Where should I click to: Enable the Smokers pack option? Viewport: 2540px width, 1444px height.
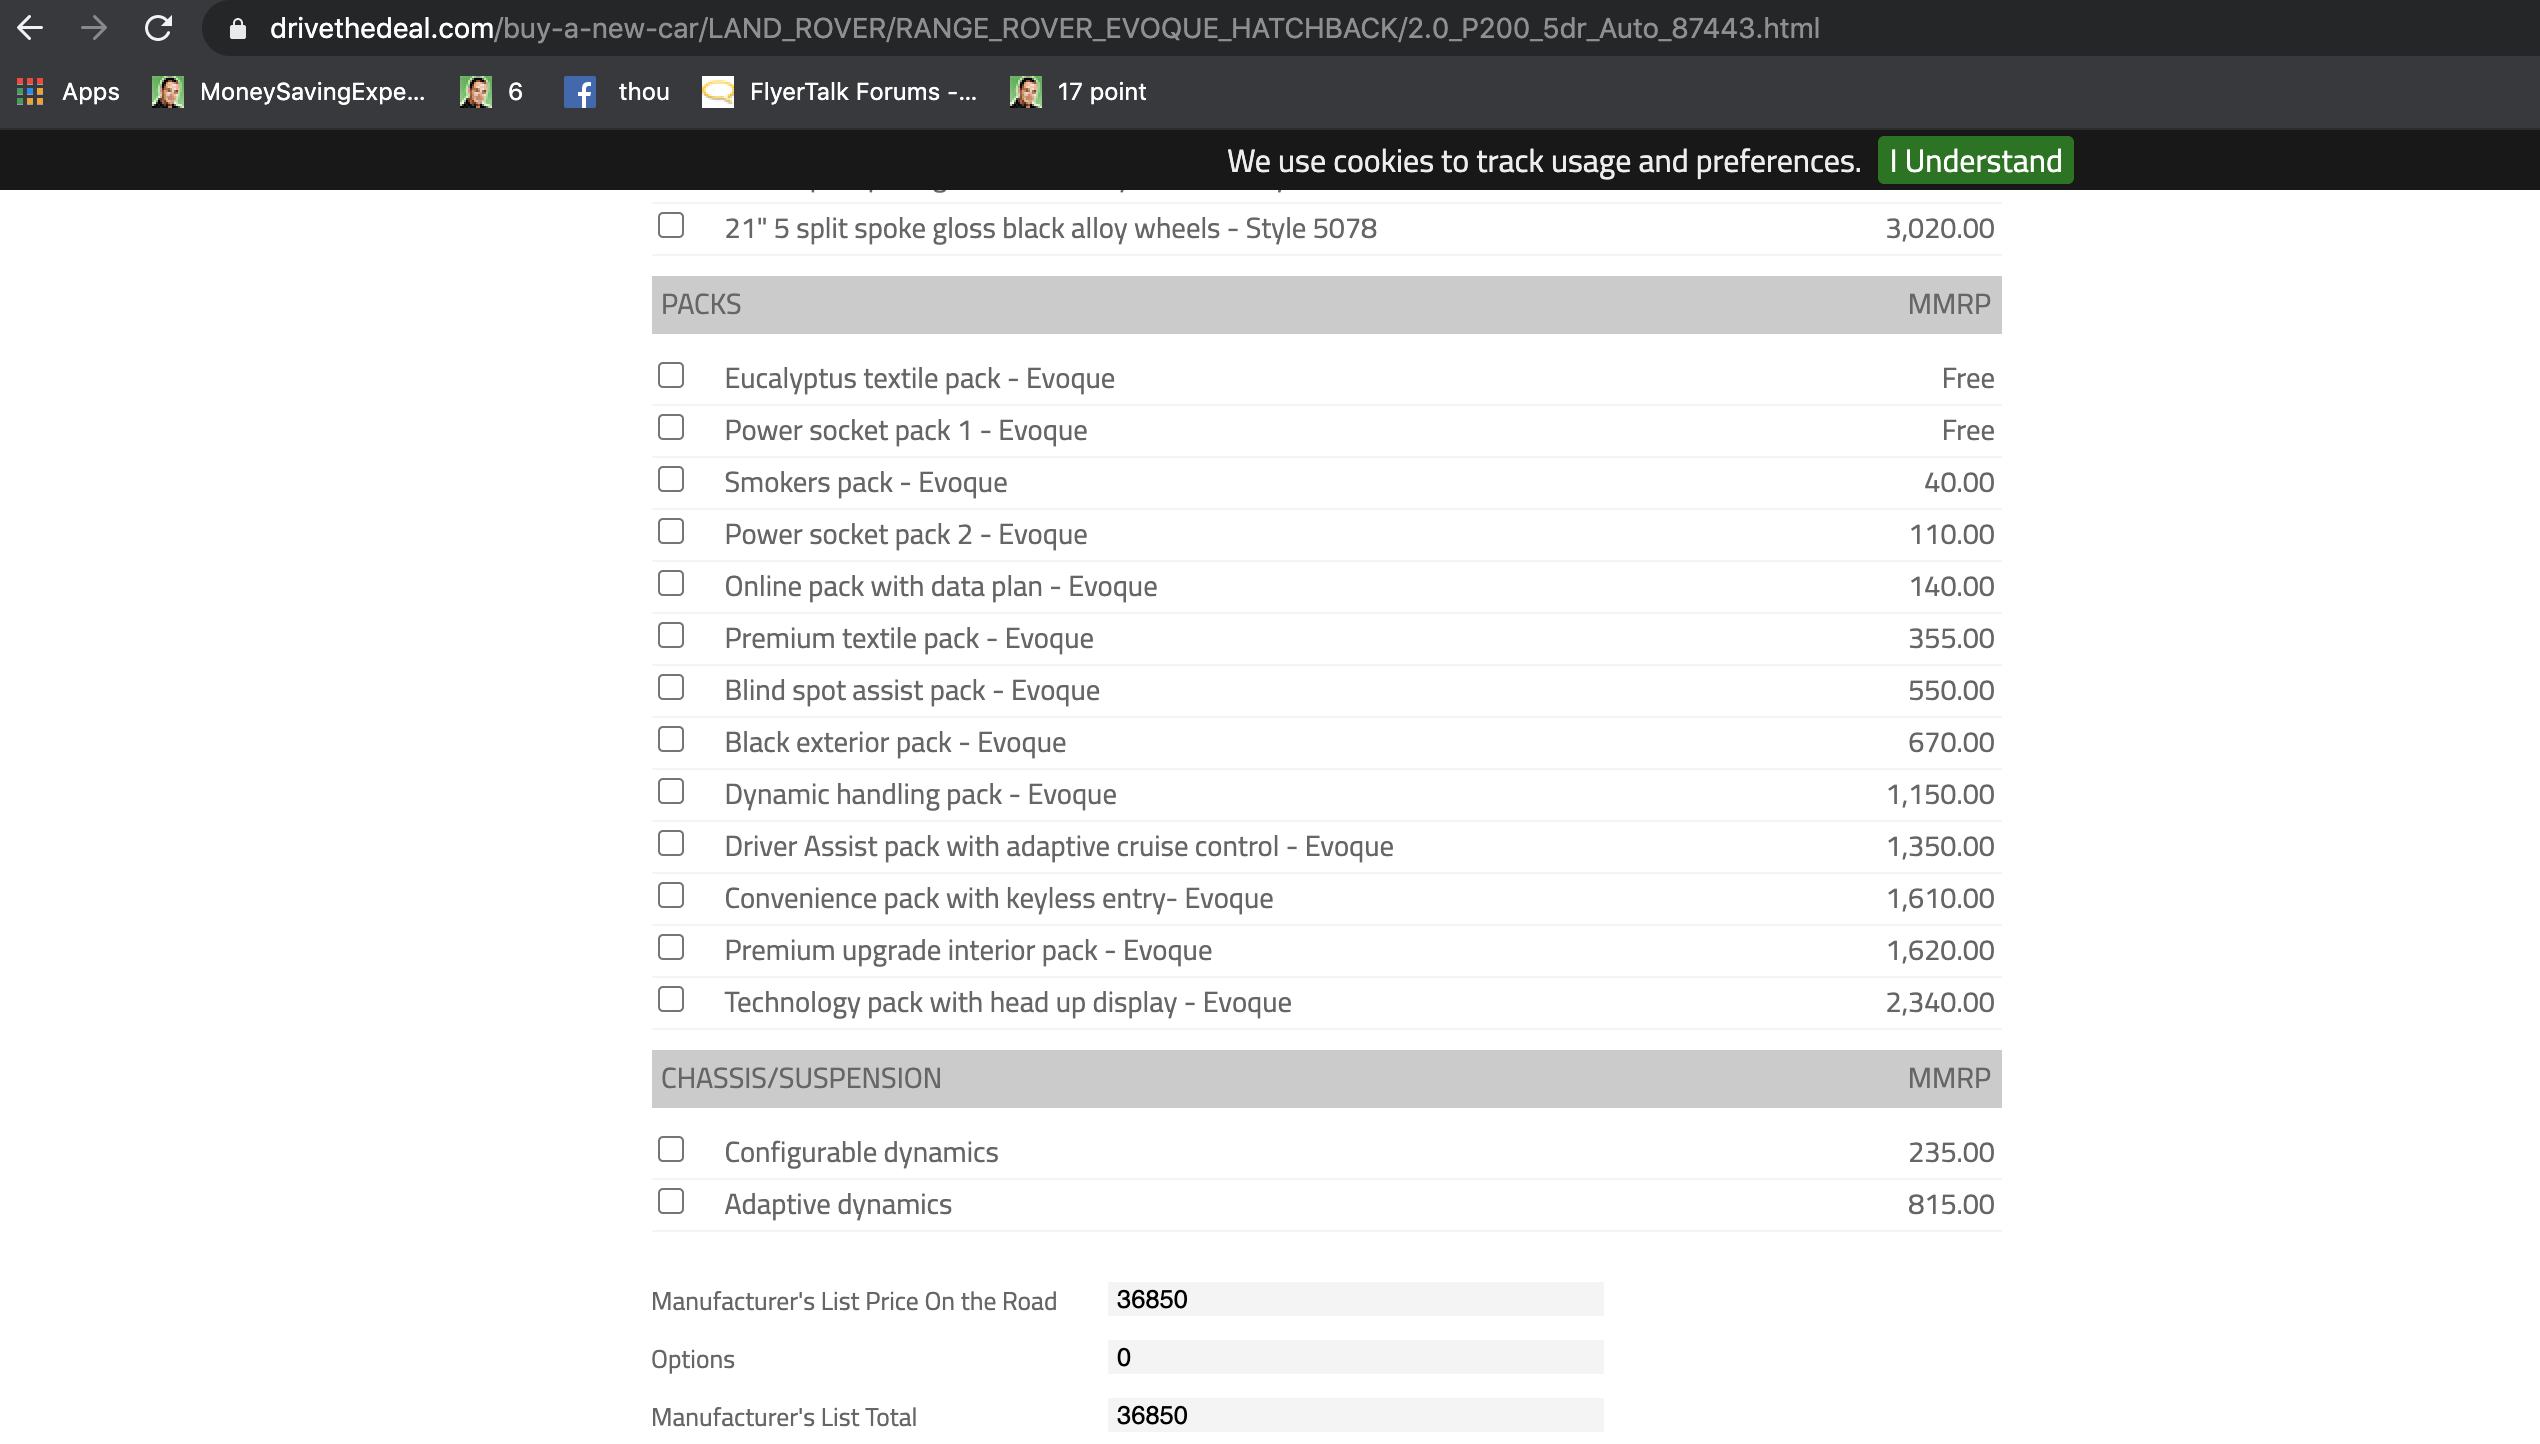671,479
